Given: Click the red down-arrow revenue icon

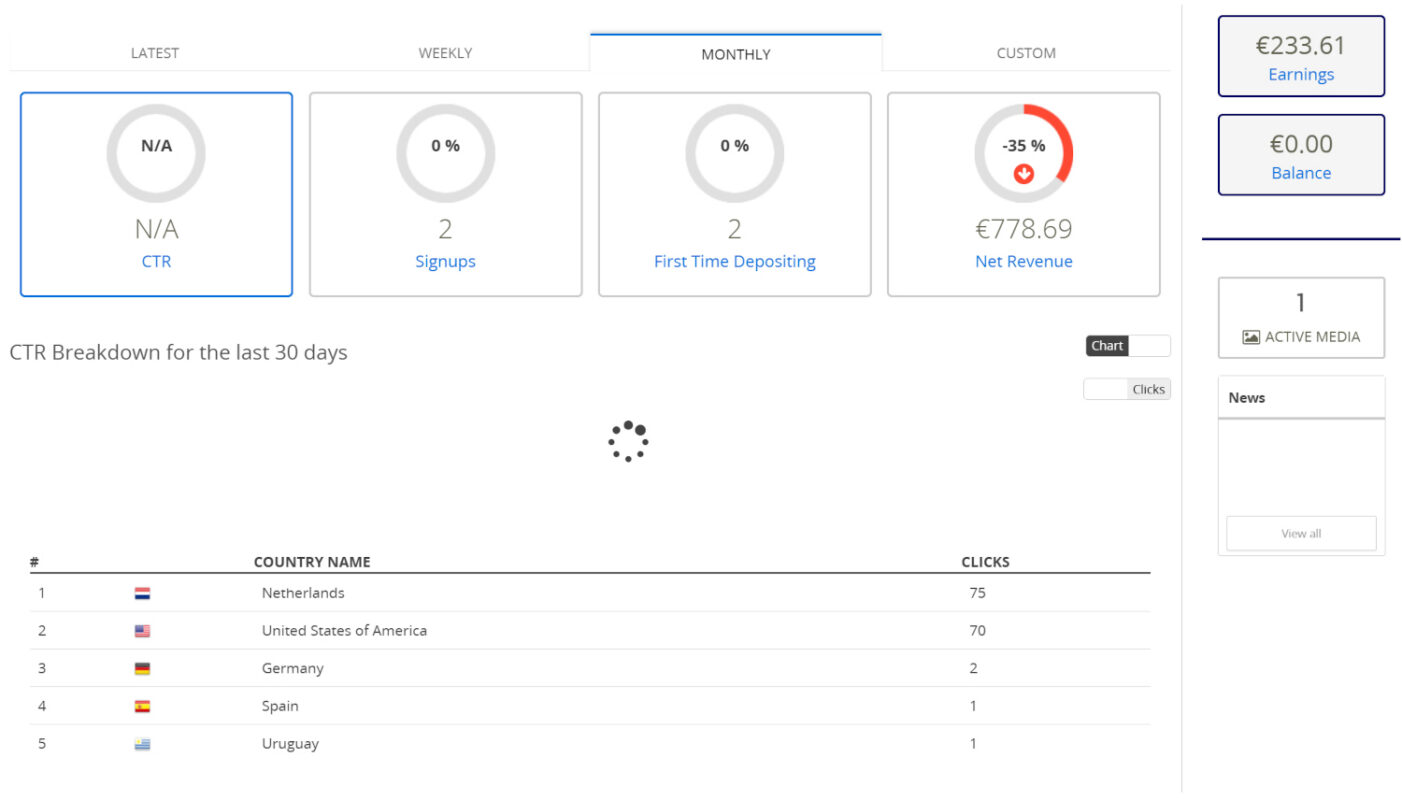Looking at the screenshot, I should (1023, 174).
